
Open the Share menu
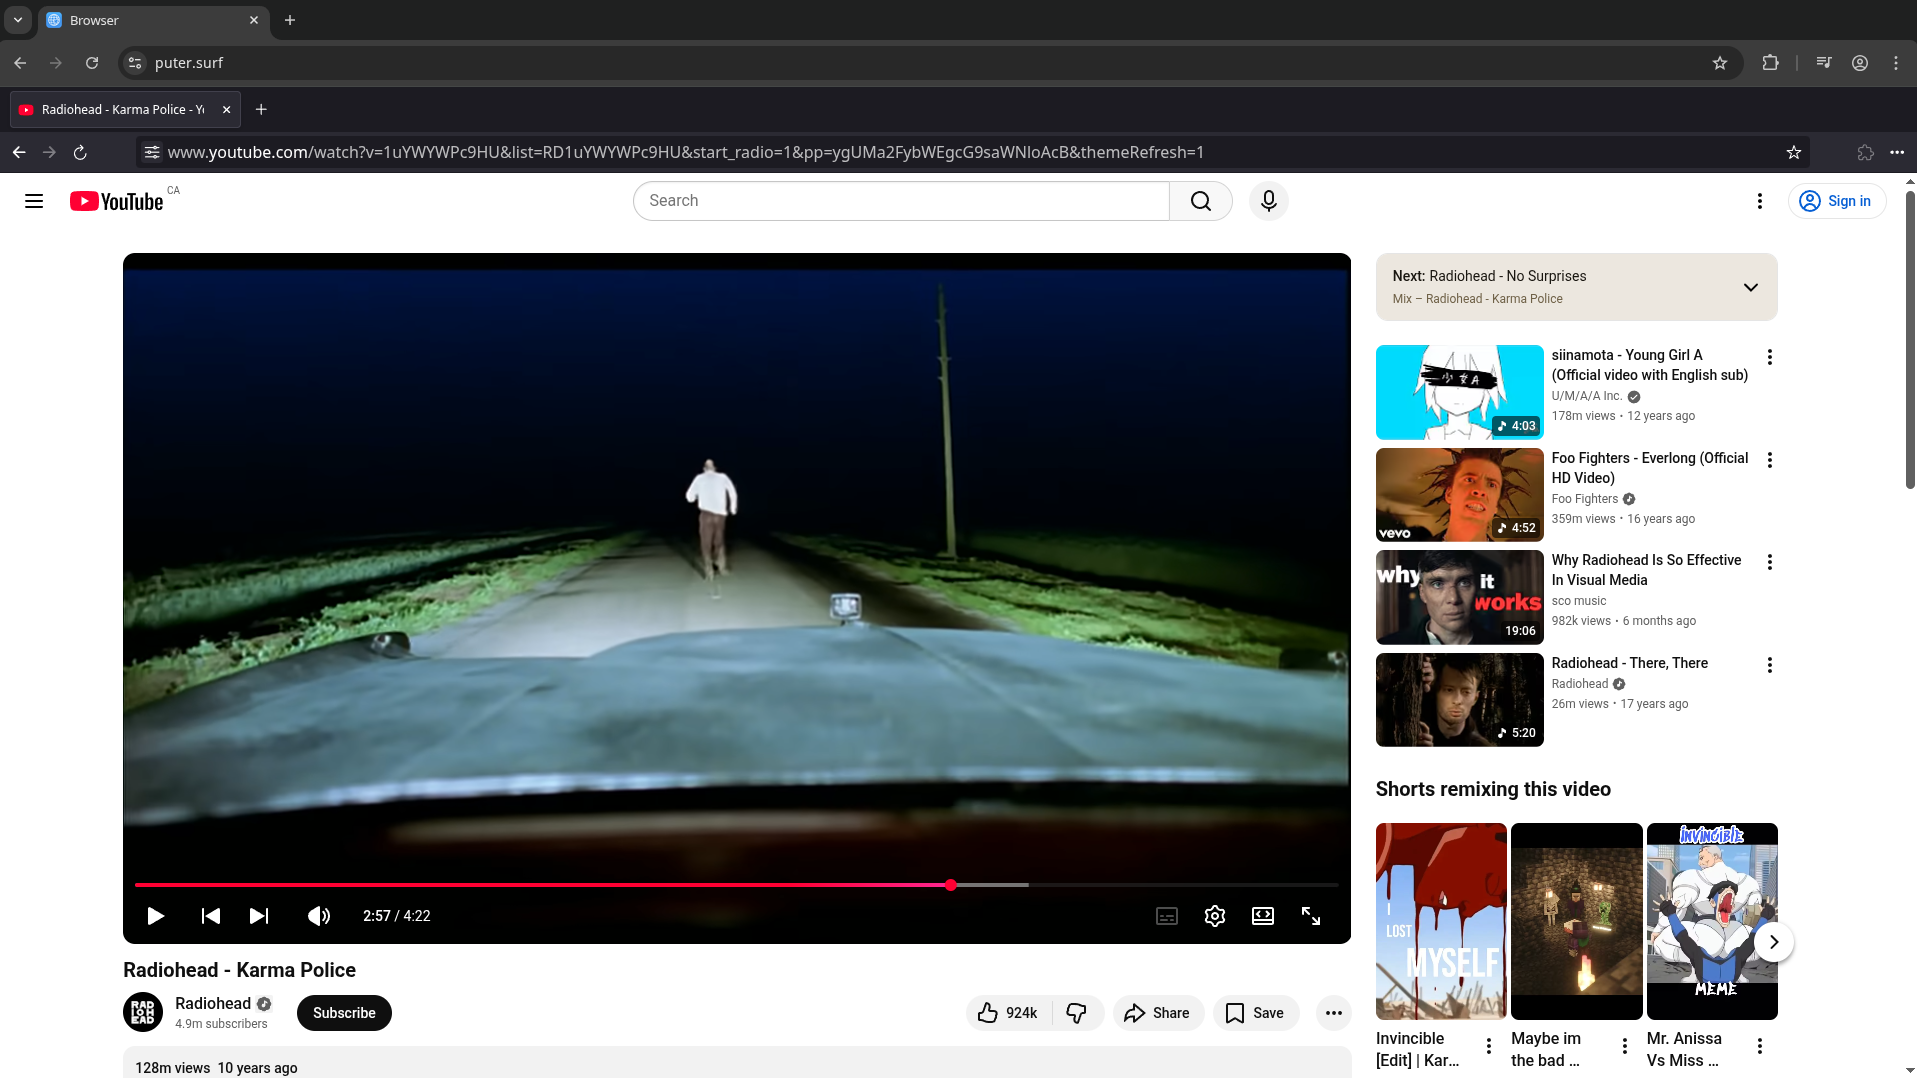1157,1012
